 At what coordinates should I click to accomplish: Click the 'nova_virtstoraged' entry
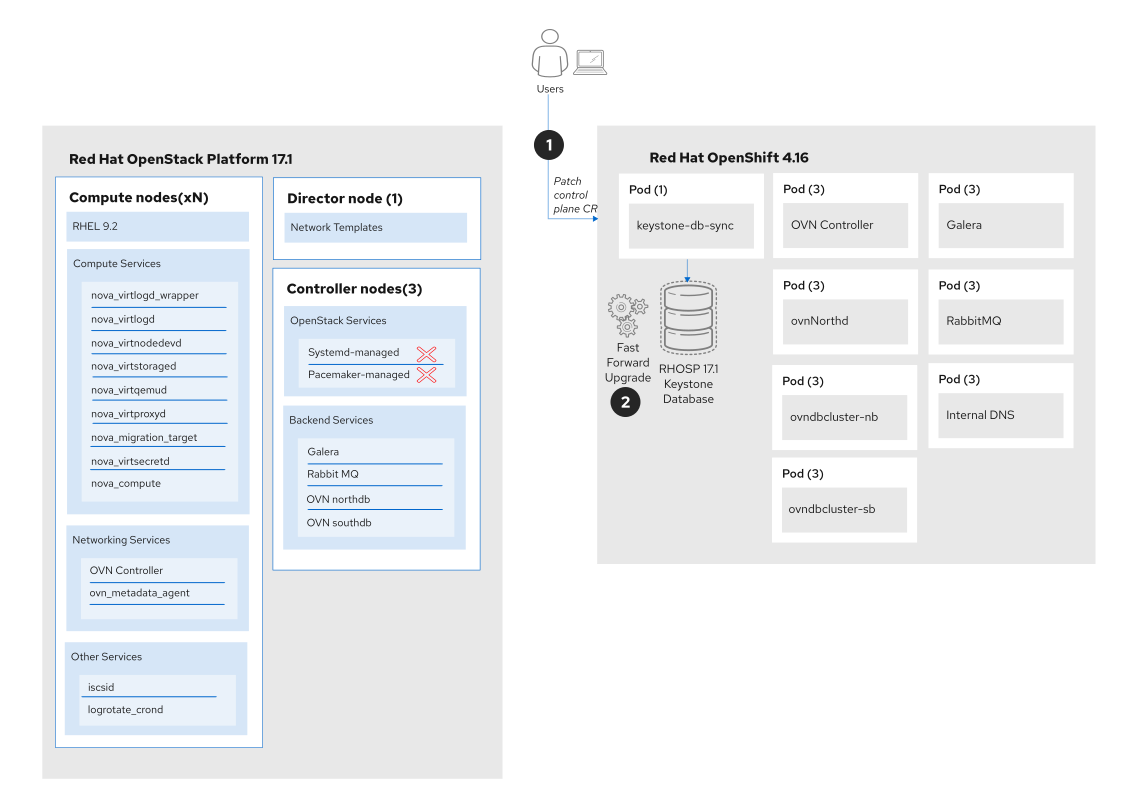point(133,366)
